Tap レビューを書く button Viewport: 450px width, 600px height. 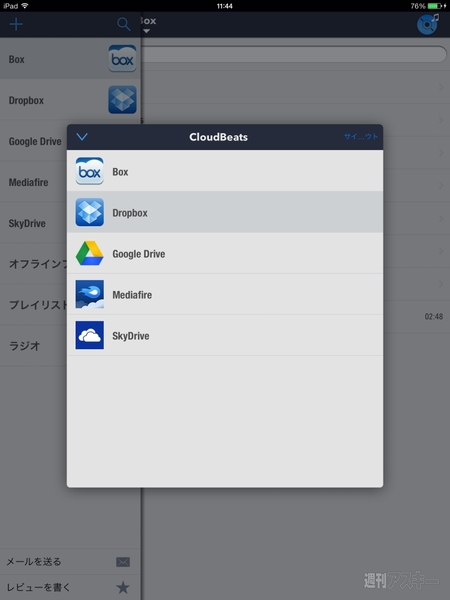tap(70, 587)
